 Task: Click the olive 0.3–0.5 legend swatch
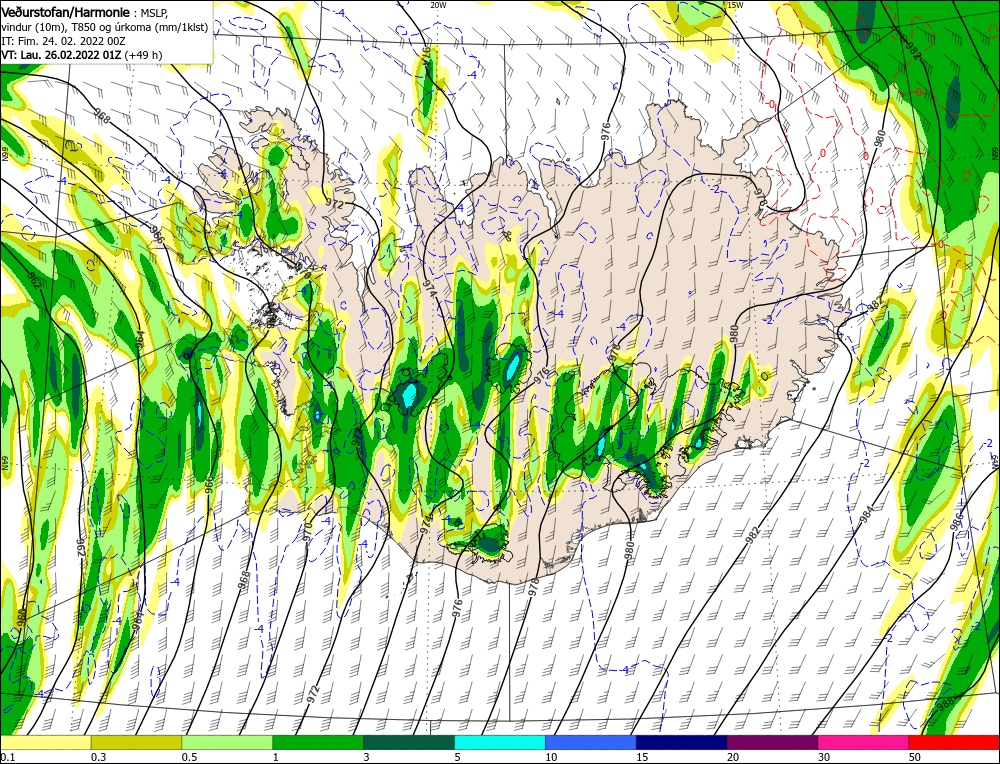tap(136, 742)
